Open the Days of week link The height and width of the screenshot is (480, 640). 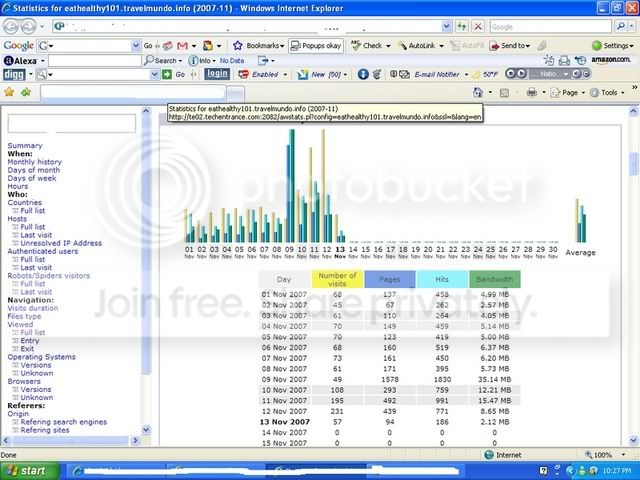[x=32, y=178]
